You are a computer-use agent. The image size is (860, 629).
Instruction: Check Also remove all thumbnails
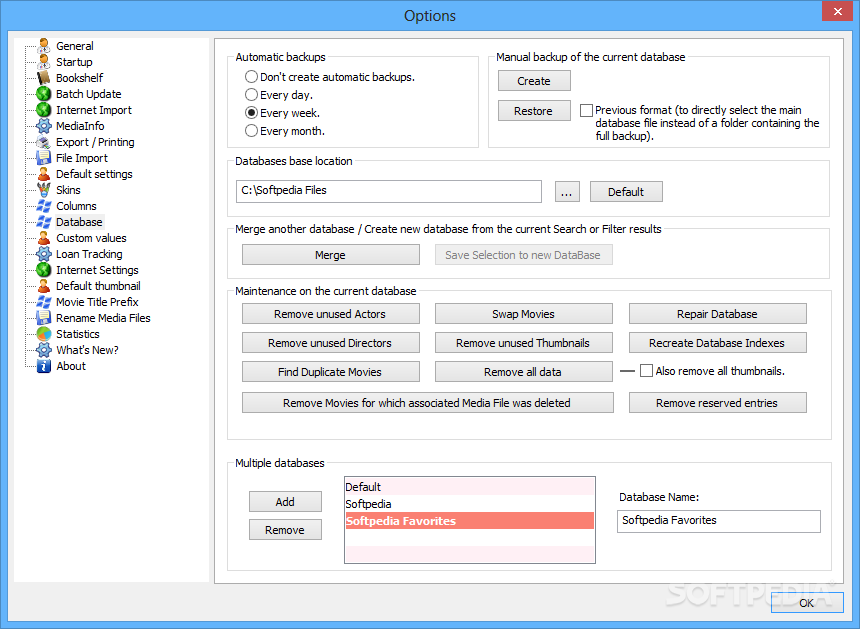(647, 371)
